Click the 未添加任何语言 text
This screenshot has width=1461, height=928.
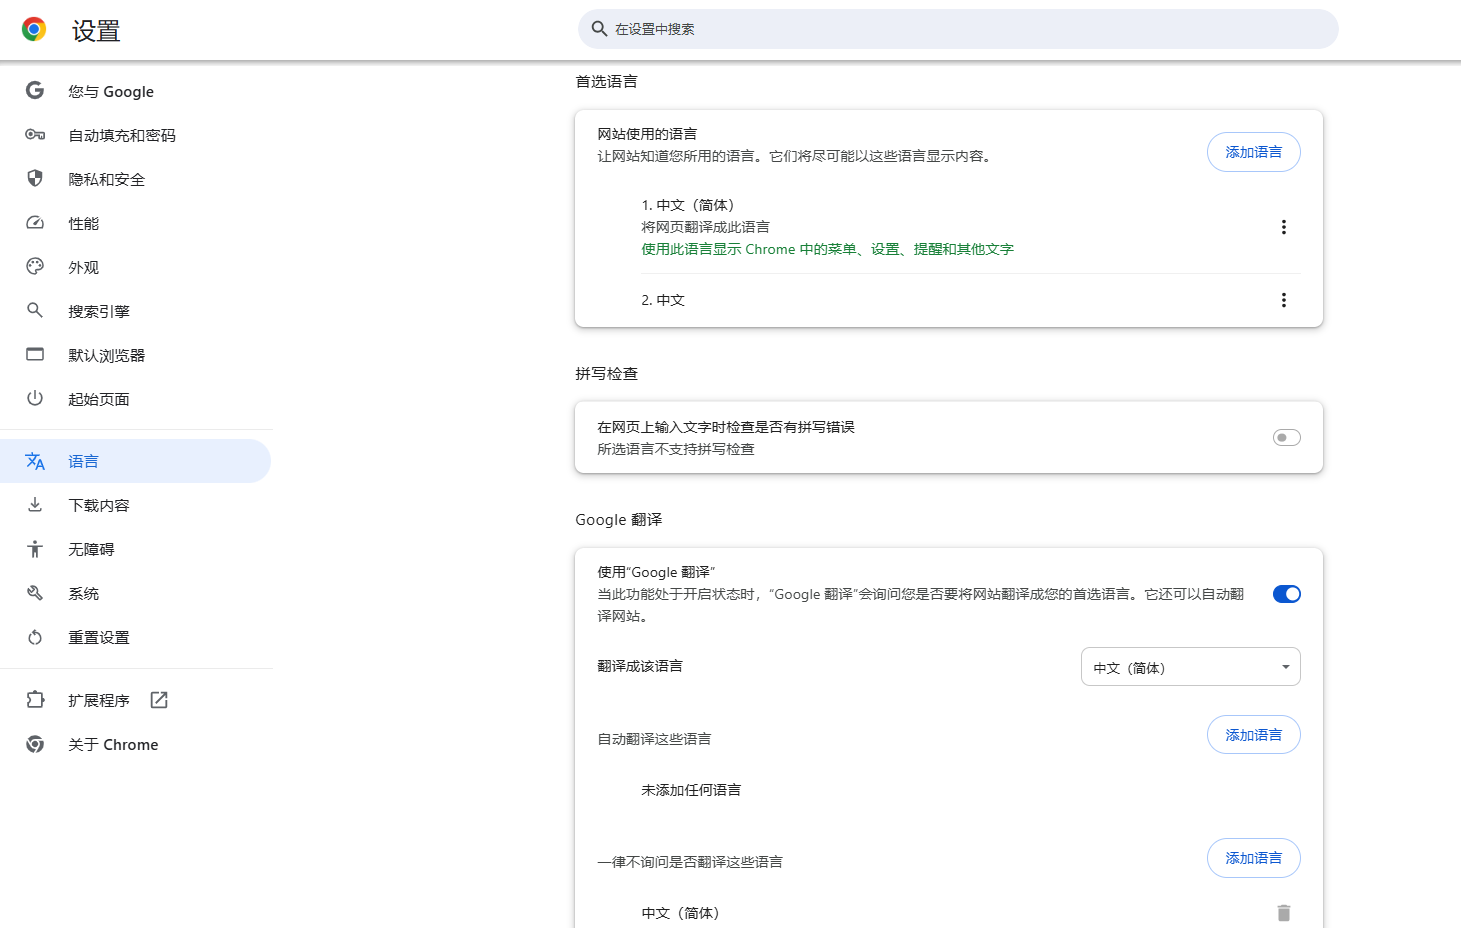coord(691,790)
